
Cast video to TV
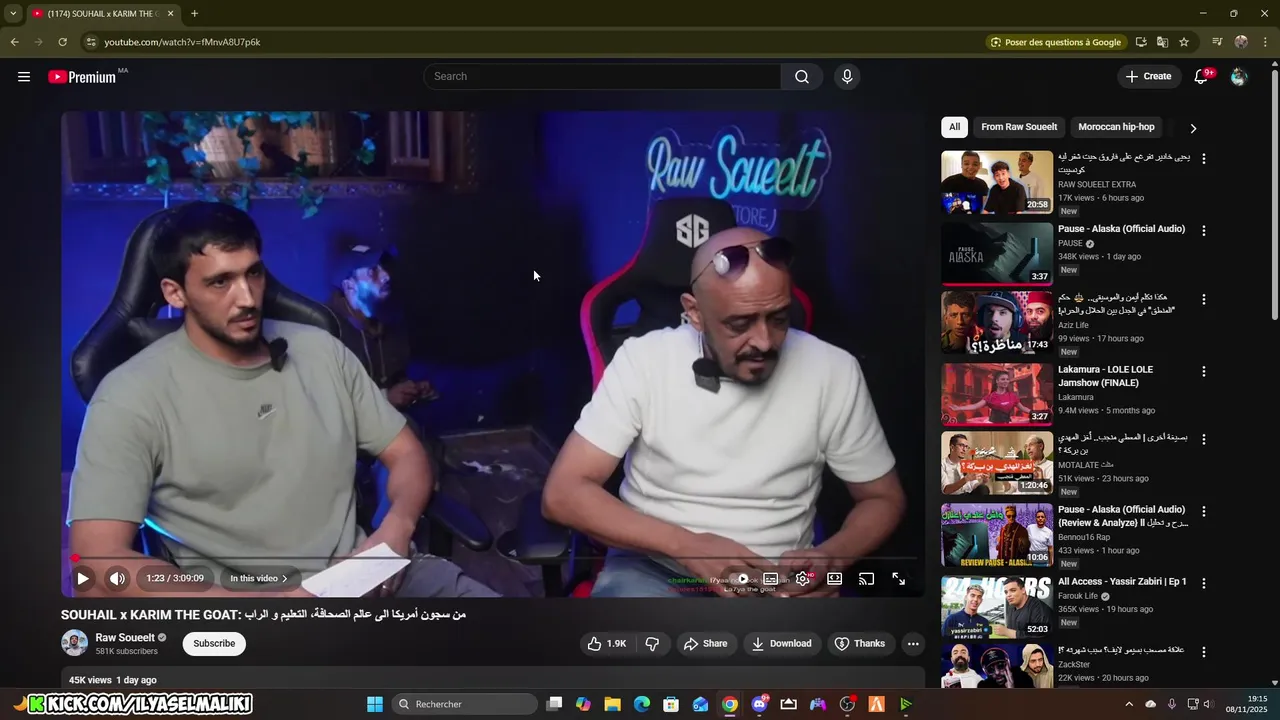point(867,579)
